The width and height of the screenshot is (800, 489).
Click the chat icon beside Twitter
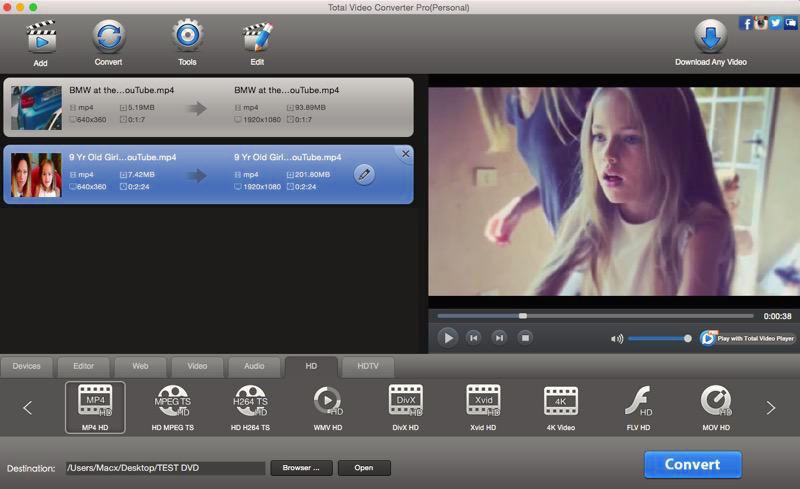(790, 23)
